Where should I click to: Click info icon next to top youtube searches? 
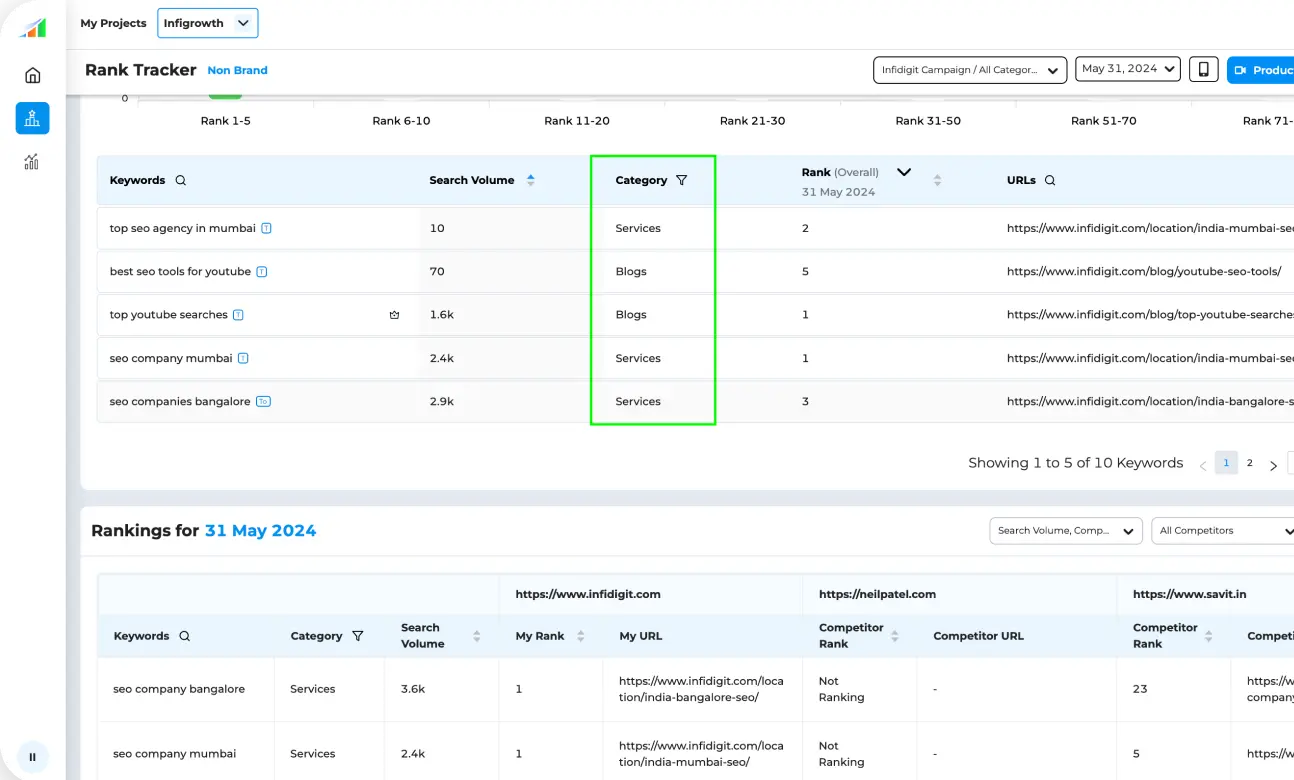coord(238,315)
